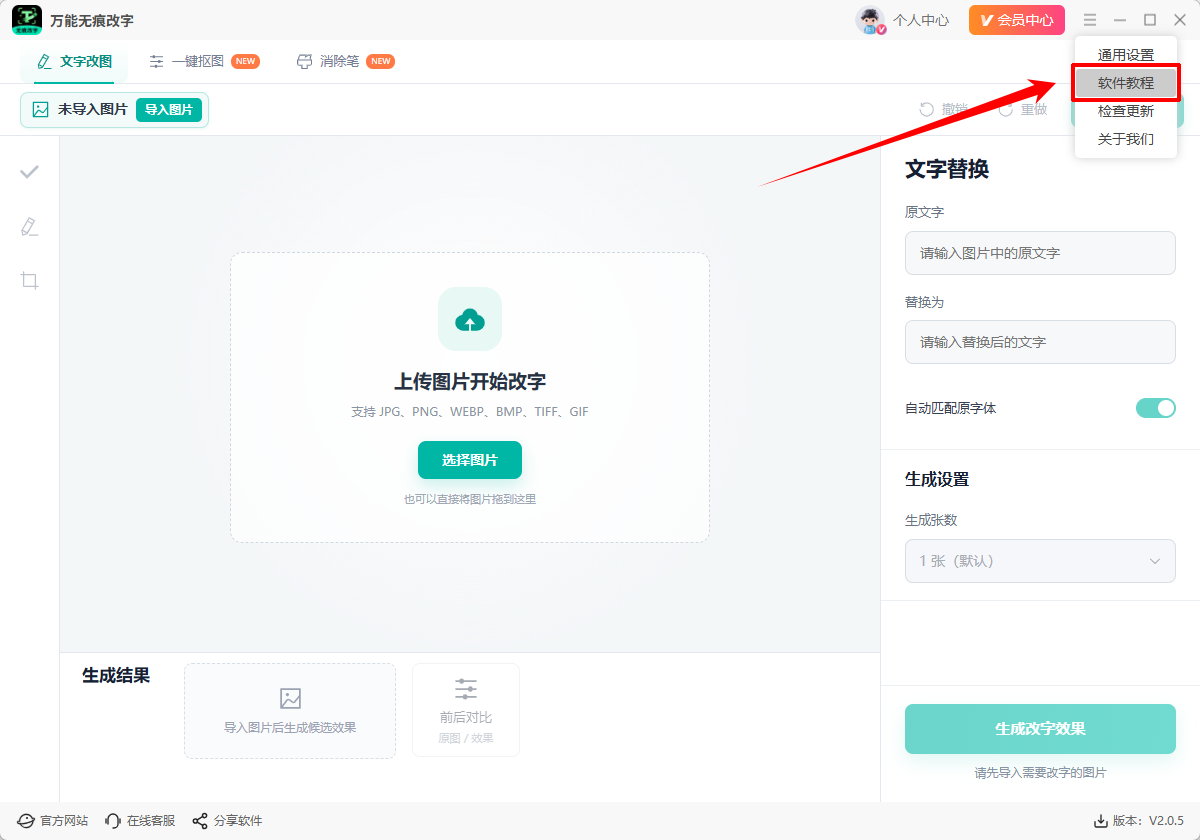Choose 关于我们 from the menu
The width and height of the screenshot is (1200, 840).
[x=1126, y=139]
